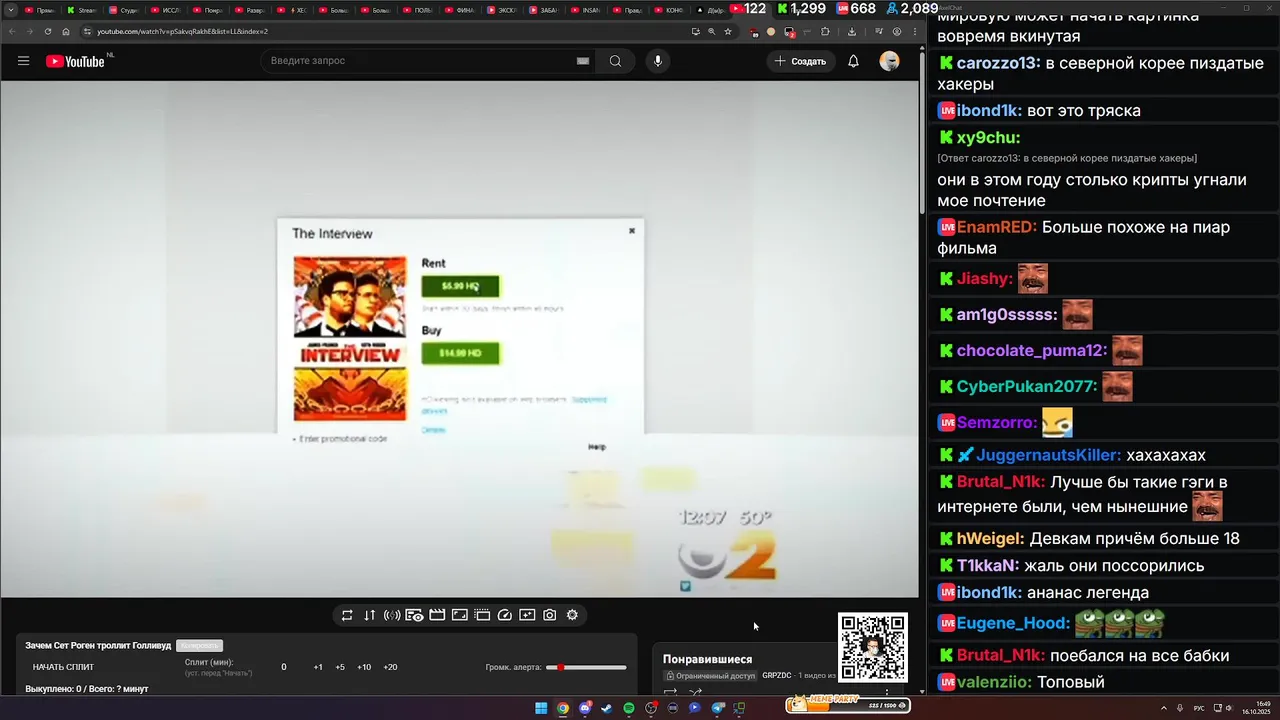The image size is (1280, 720).
Task: Click НАЧАТЬ СПЛИТ
Action: pos(63,667)
